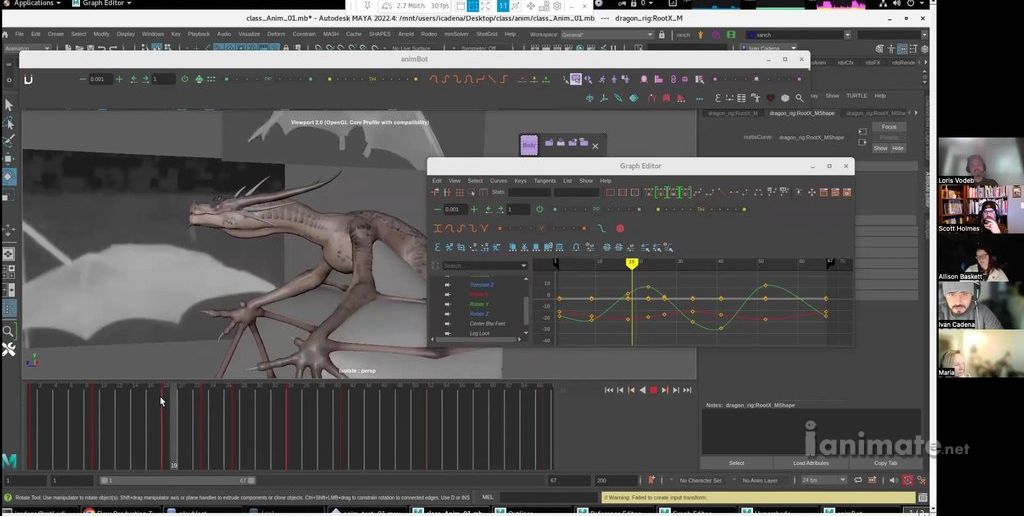Viewport: 1024px width, 516px height.
Task: Click the blue S-curve icon in Graph Editor
Action: [601, 229]
